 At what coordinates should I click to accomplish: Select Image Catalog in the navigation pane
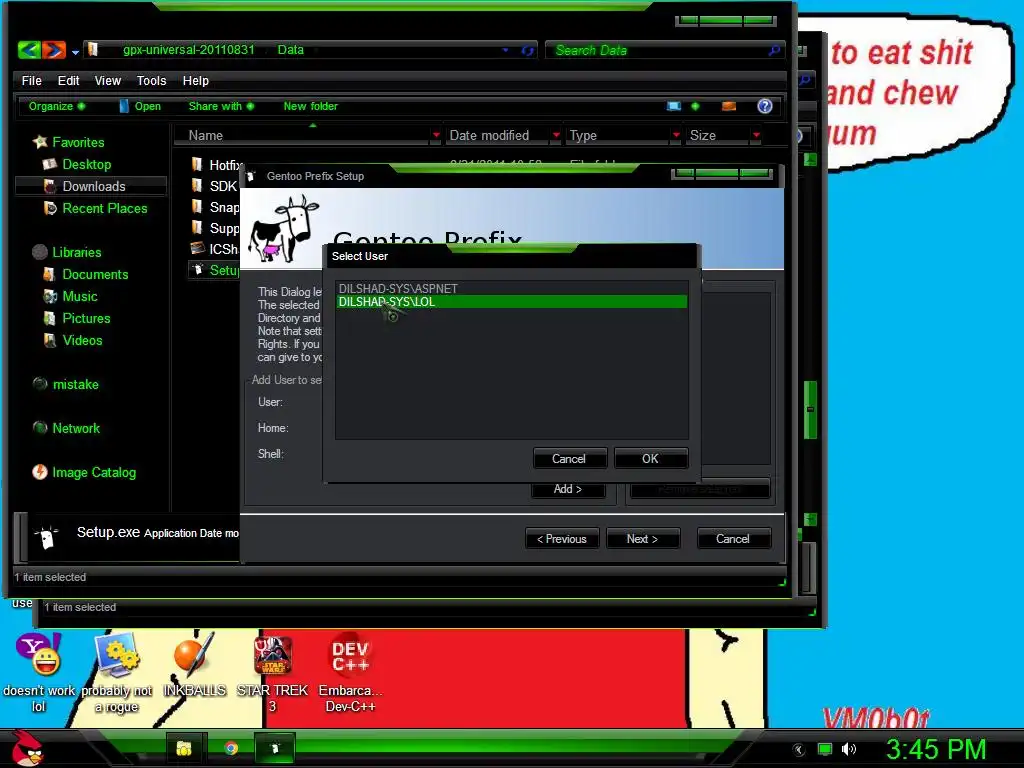tap(94, 472)
